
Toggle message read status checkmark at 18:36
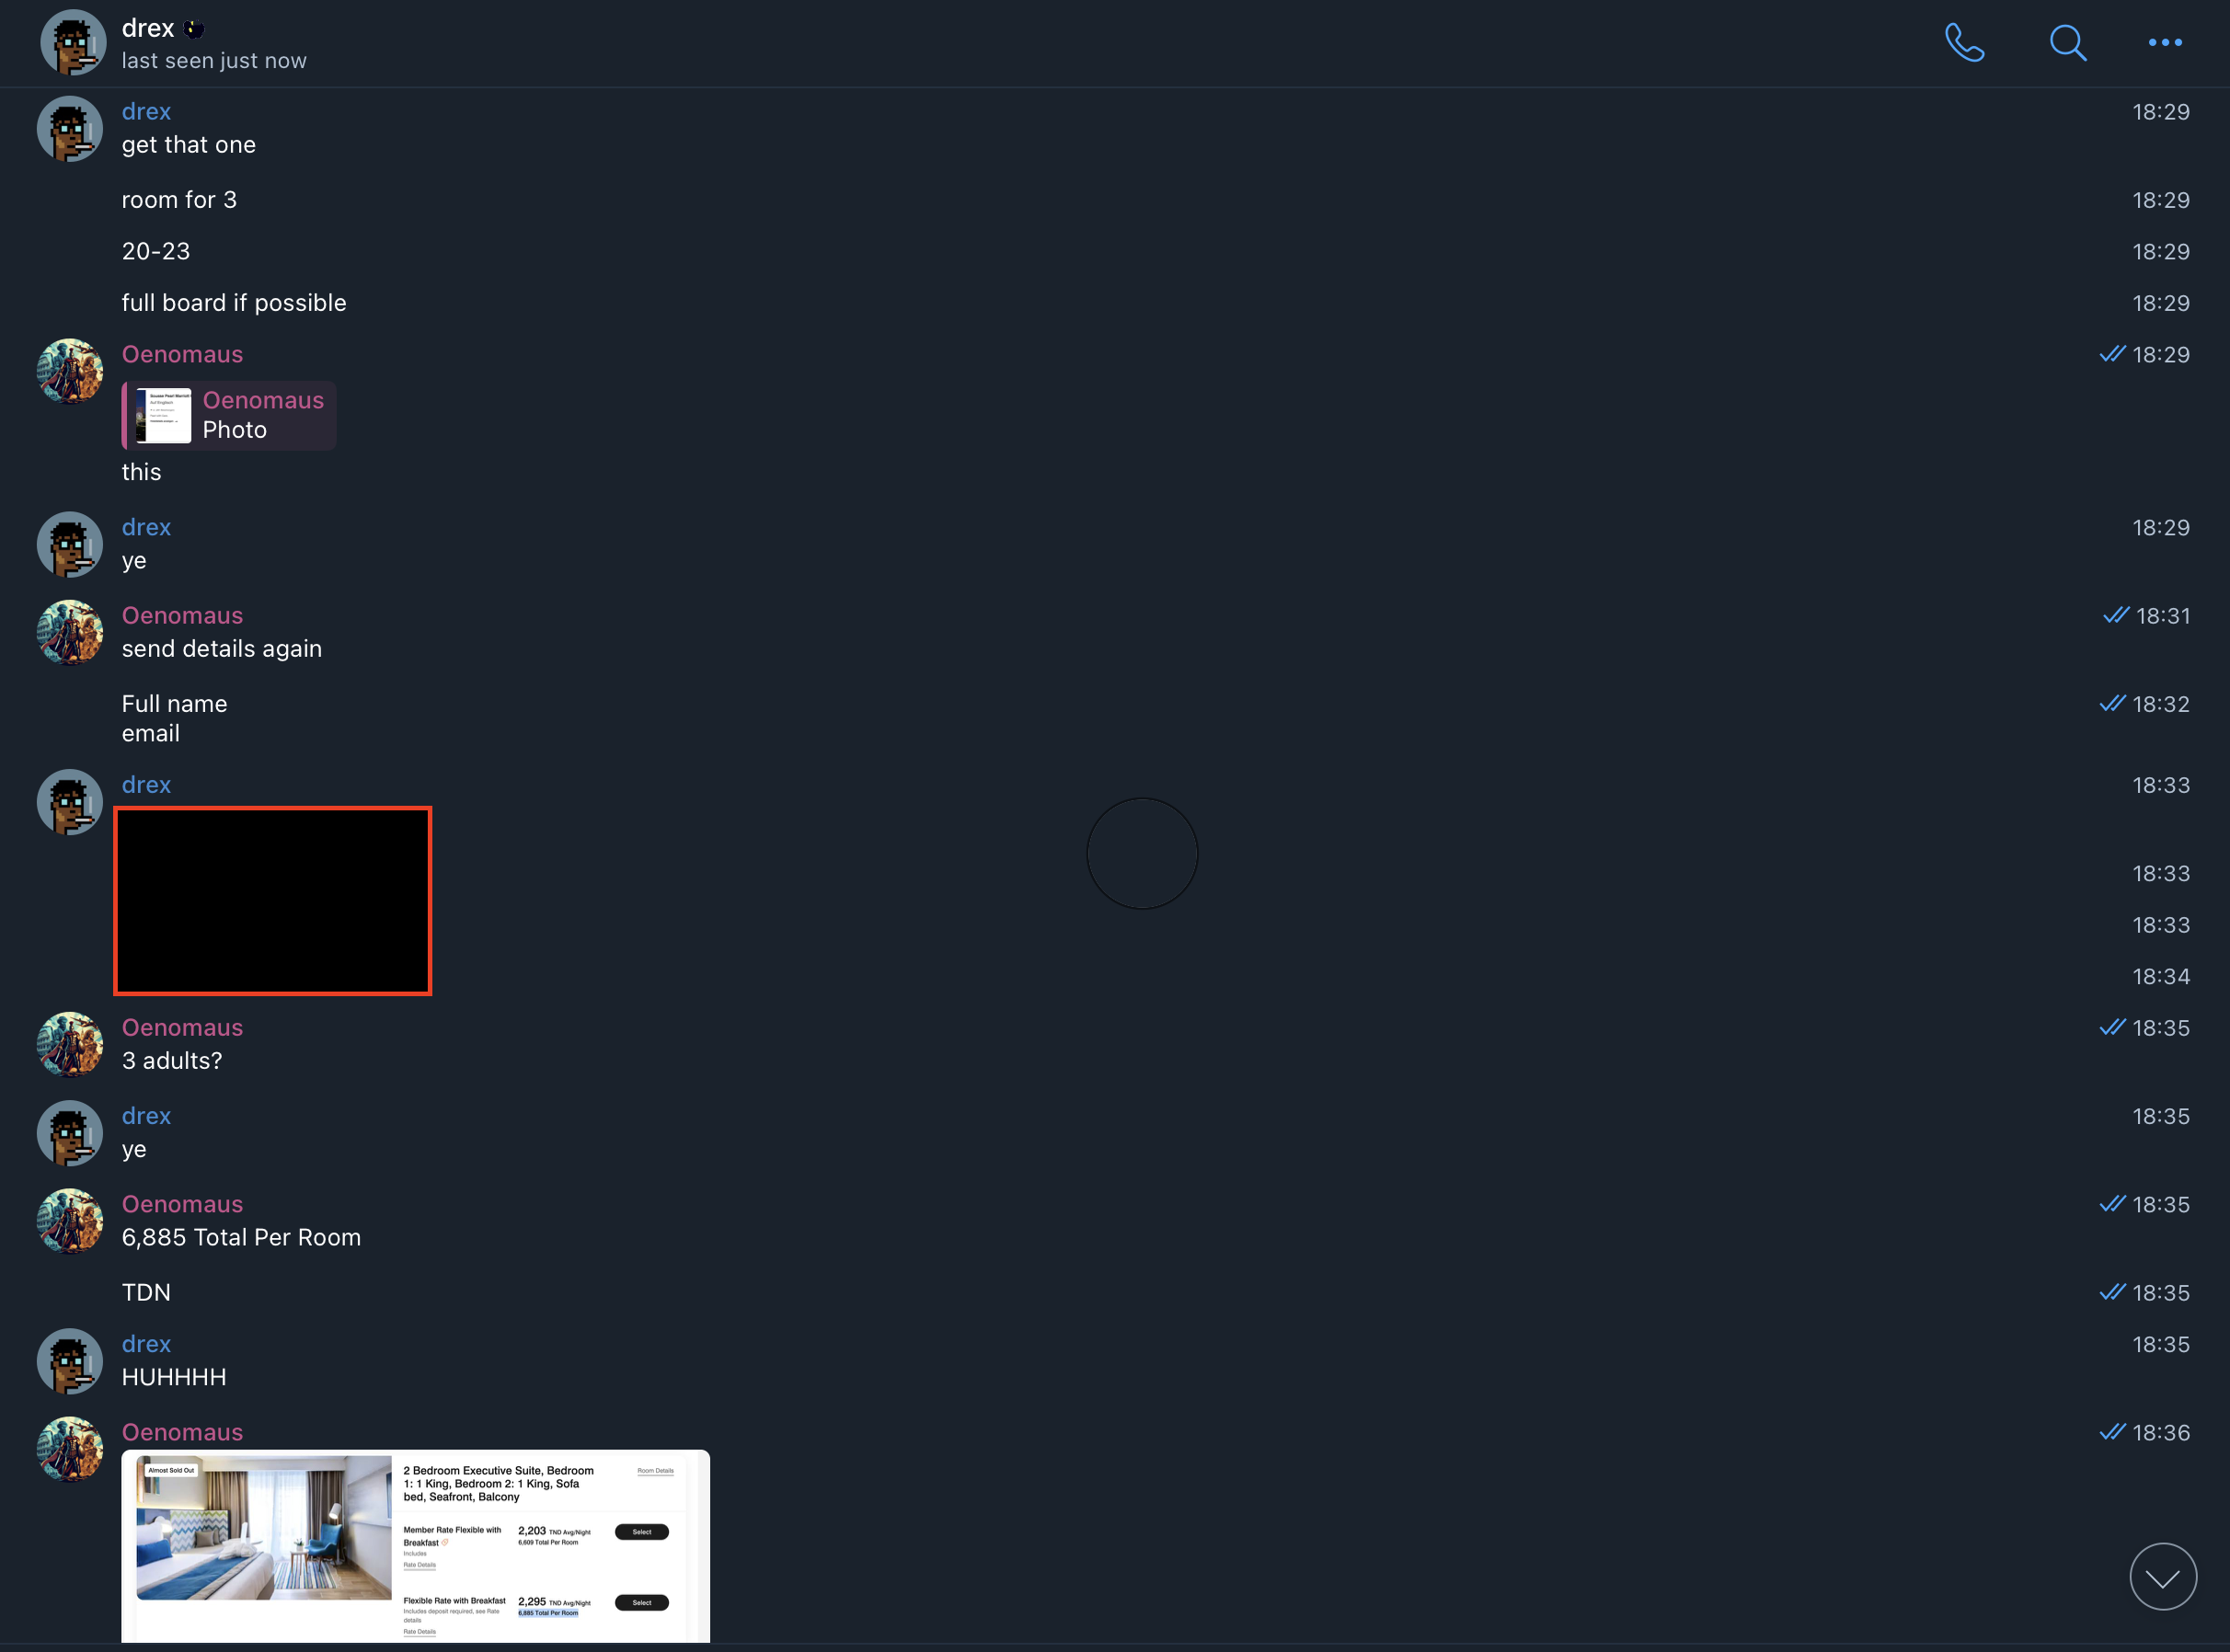click(x=2110, y=1430)
